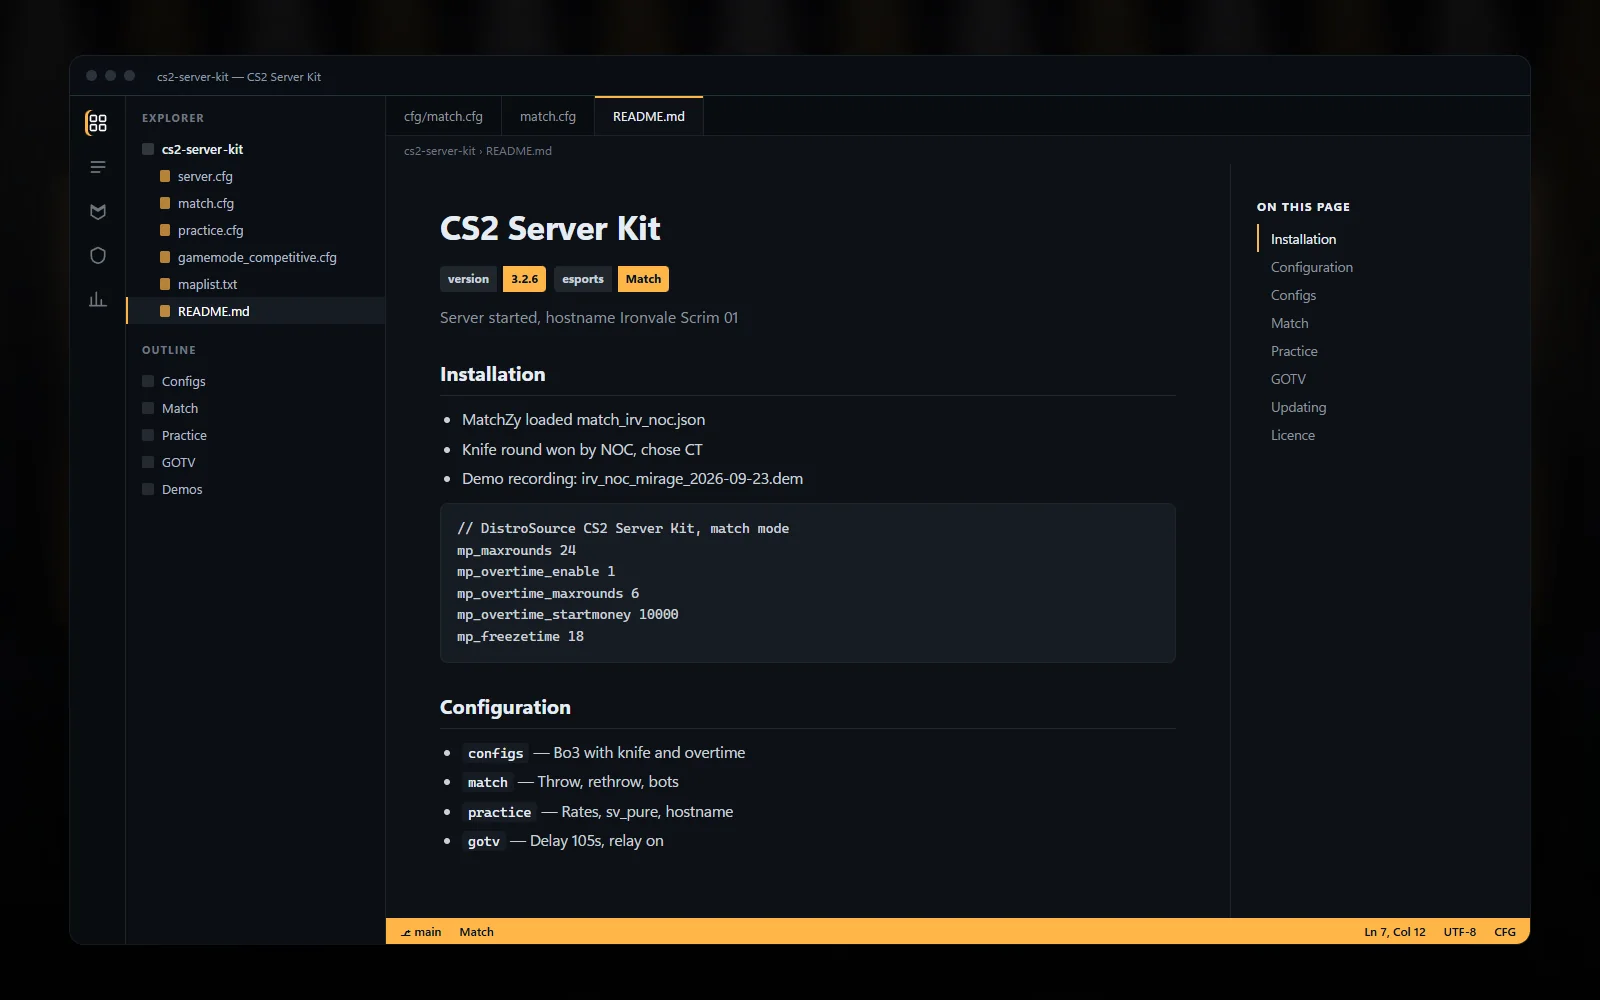1600x1000 pixels.
Task: Click the folder icon beside cs2-server-kit
Action: tap(148, 149)
